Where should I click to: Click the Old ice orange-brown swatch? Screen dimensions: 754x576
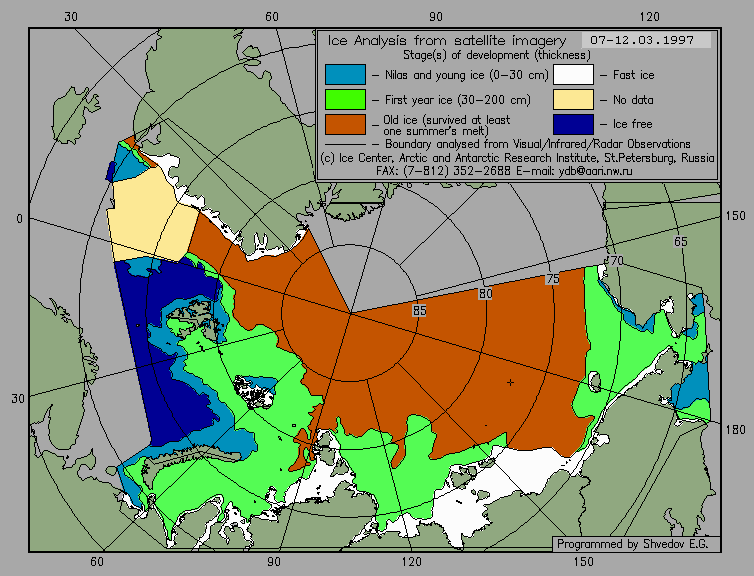tap(345, 124)
